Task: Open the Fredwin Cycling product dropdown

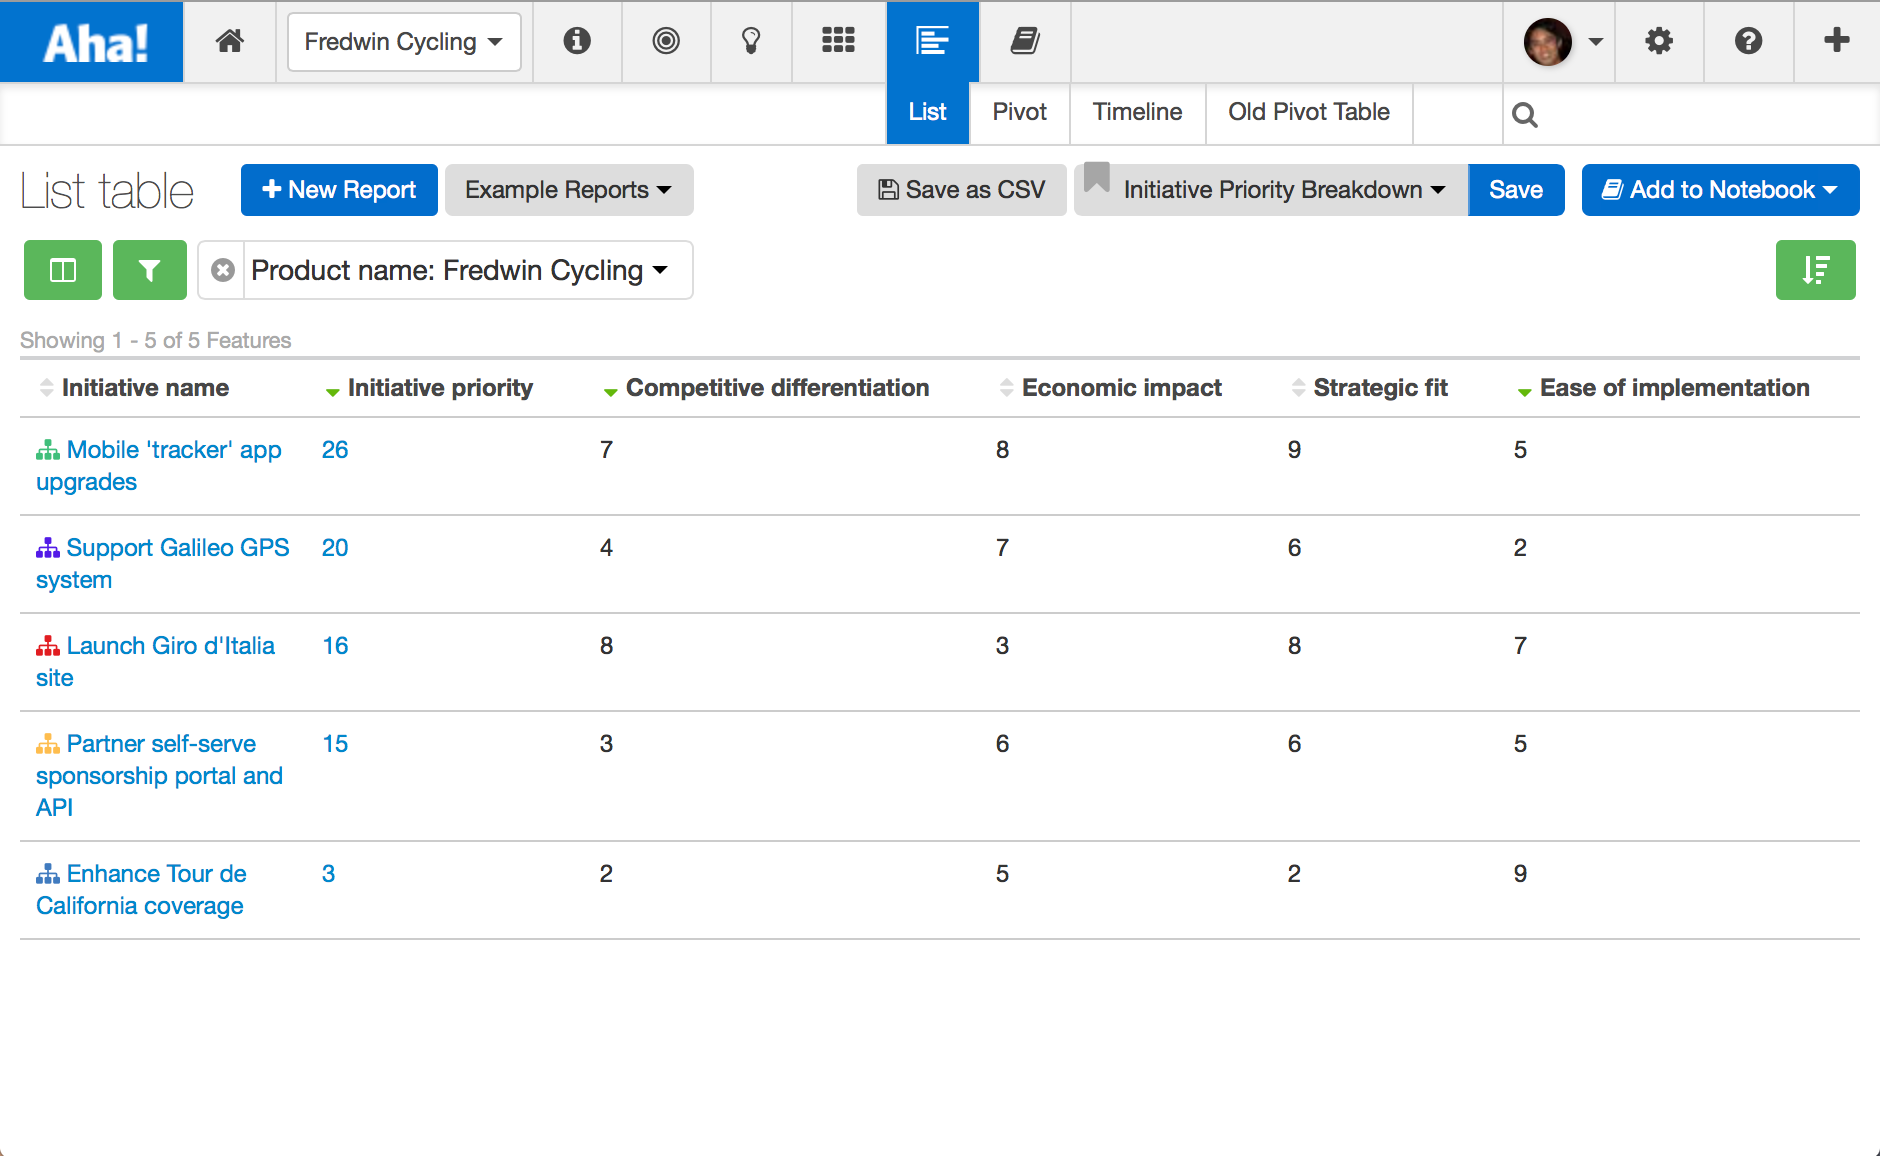Action: pos(404,41)
